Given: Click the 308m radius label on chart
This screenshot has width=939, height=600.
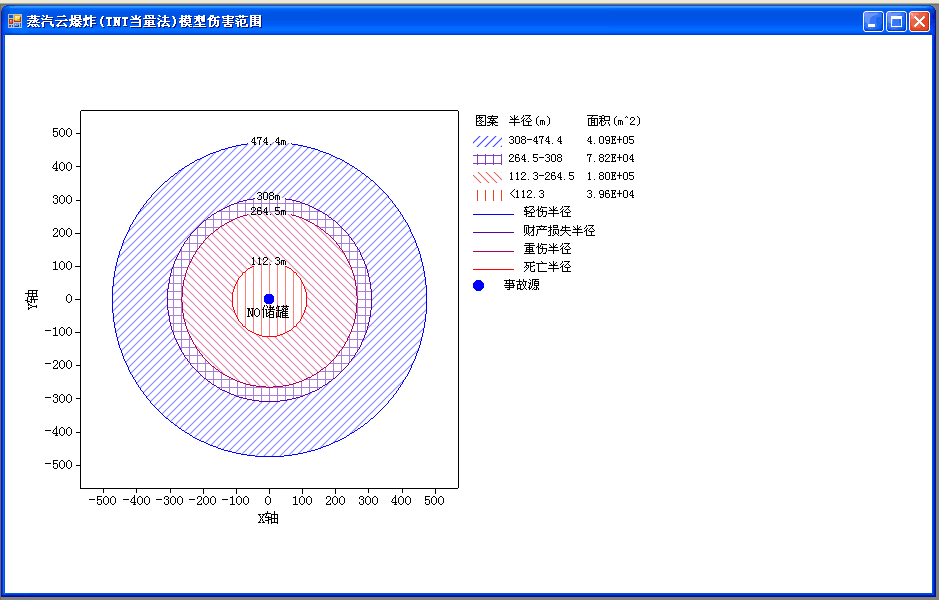Looking at the screenshot, I should click(x=268, y=196).
